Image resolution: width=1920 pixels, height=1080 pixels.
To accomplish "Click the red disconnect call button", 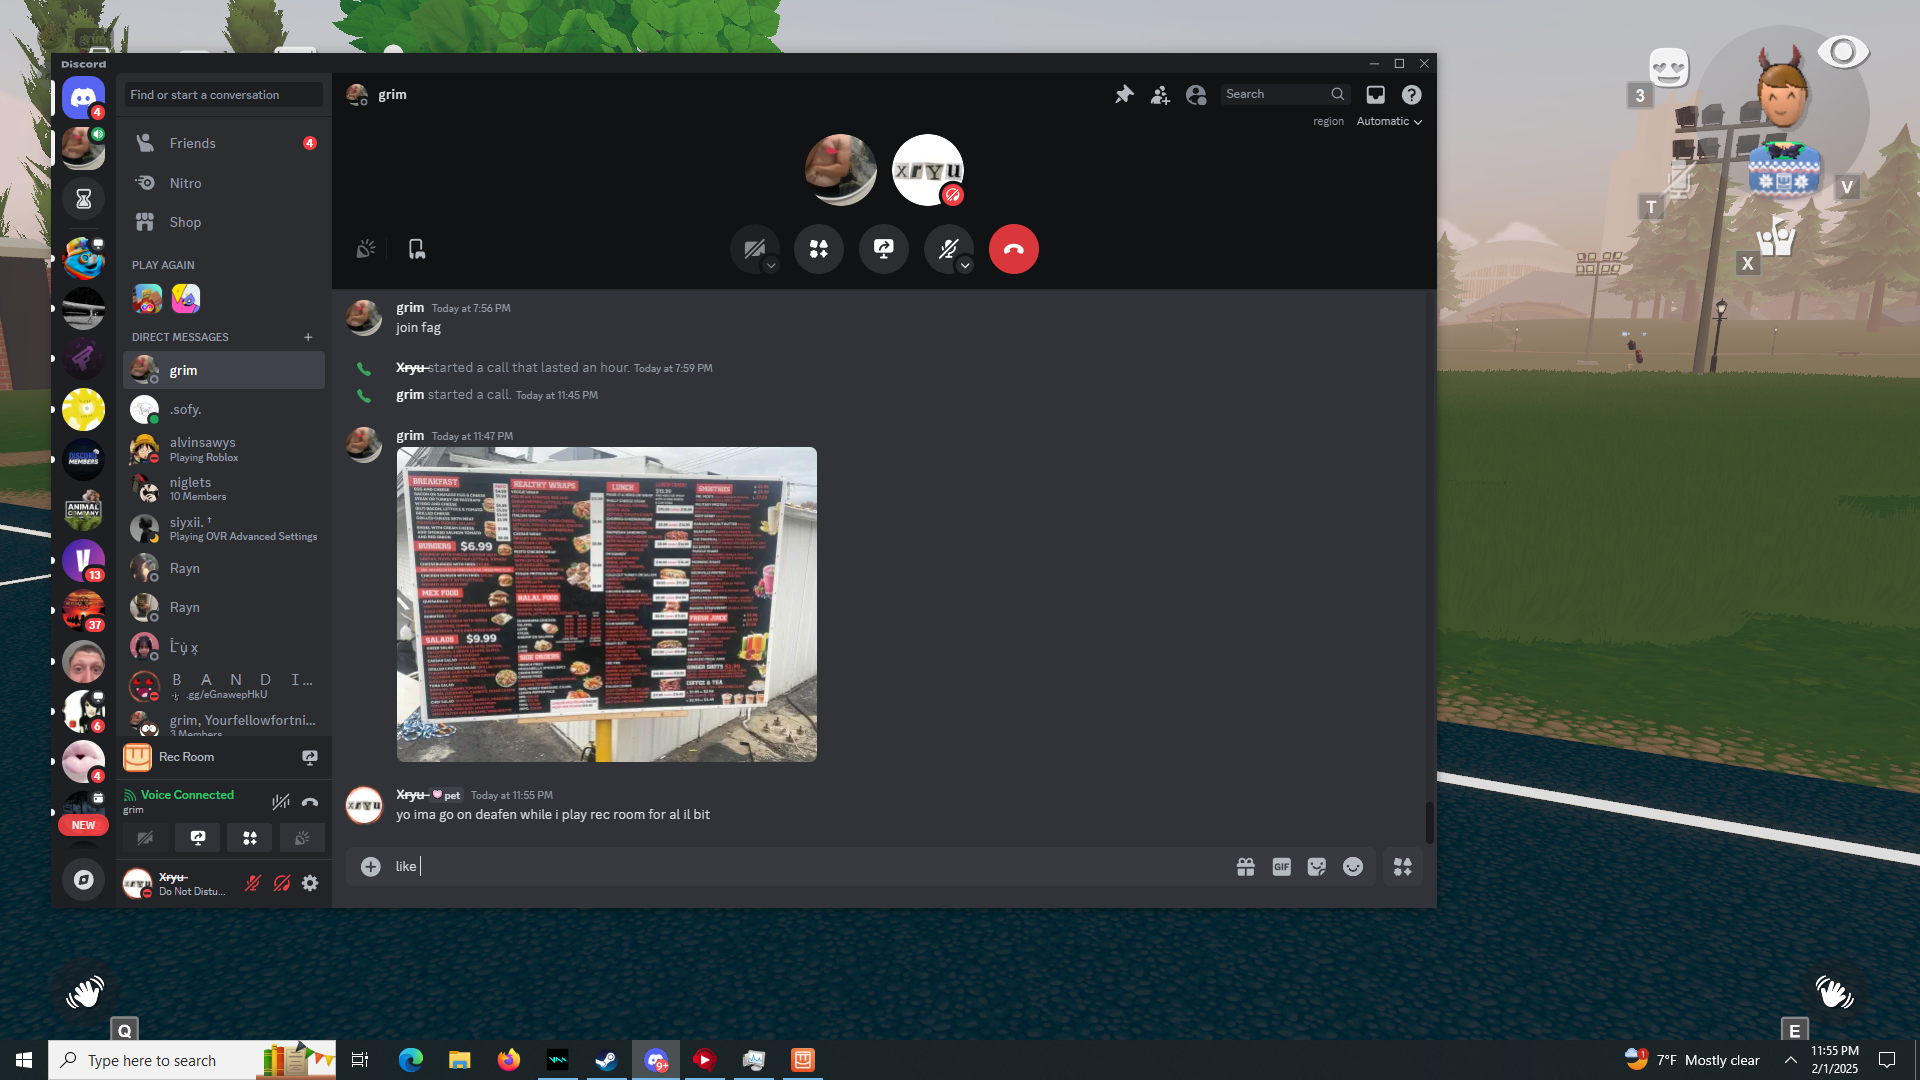I will click(1013, 249).
